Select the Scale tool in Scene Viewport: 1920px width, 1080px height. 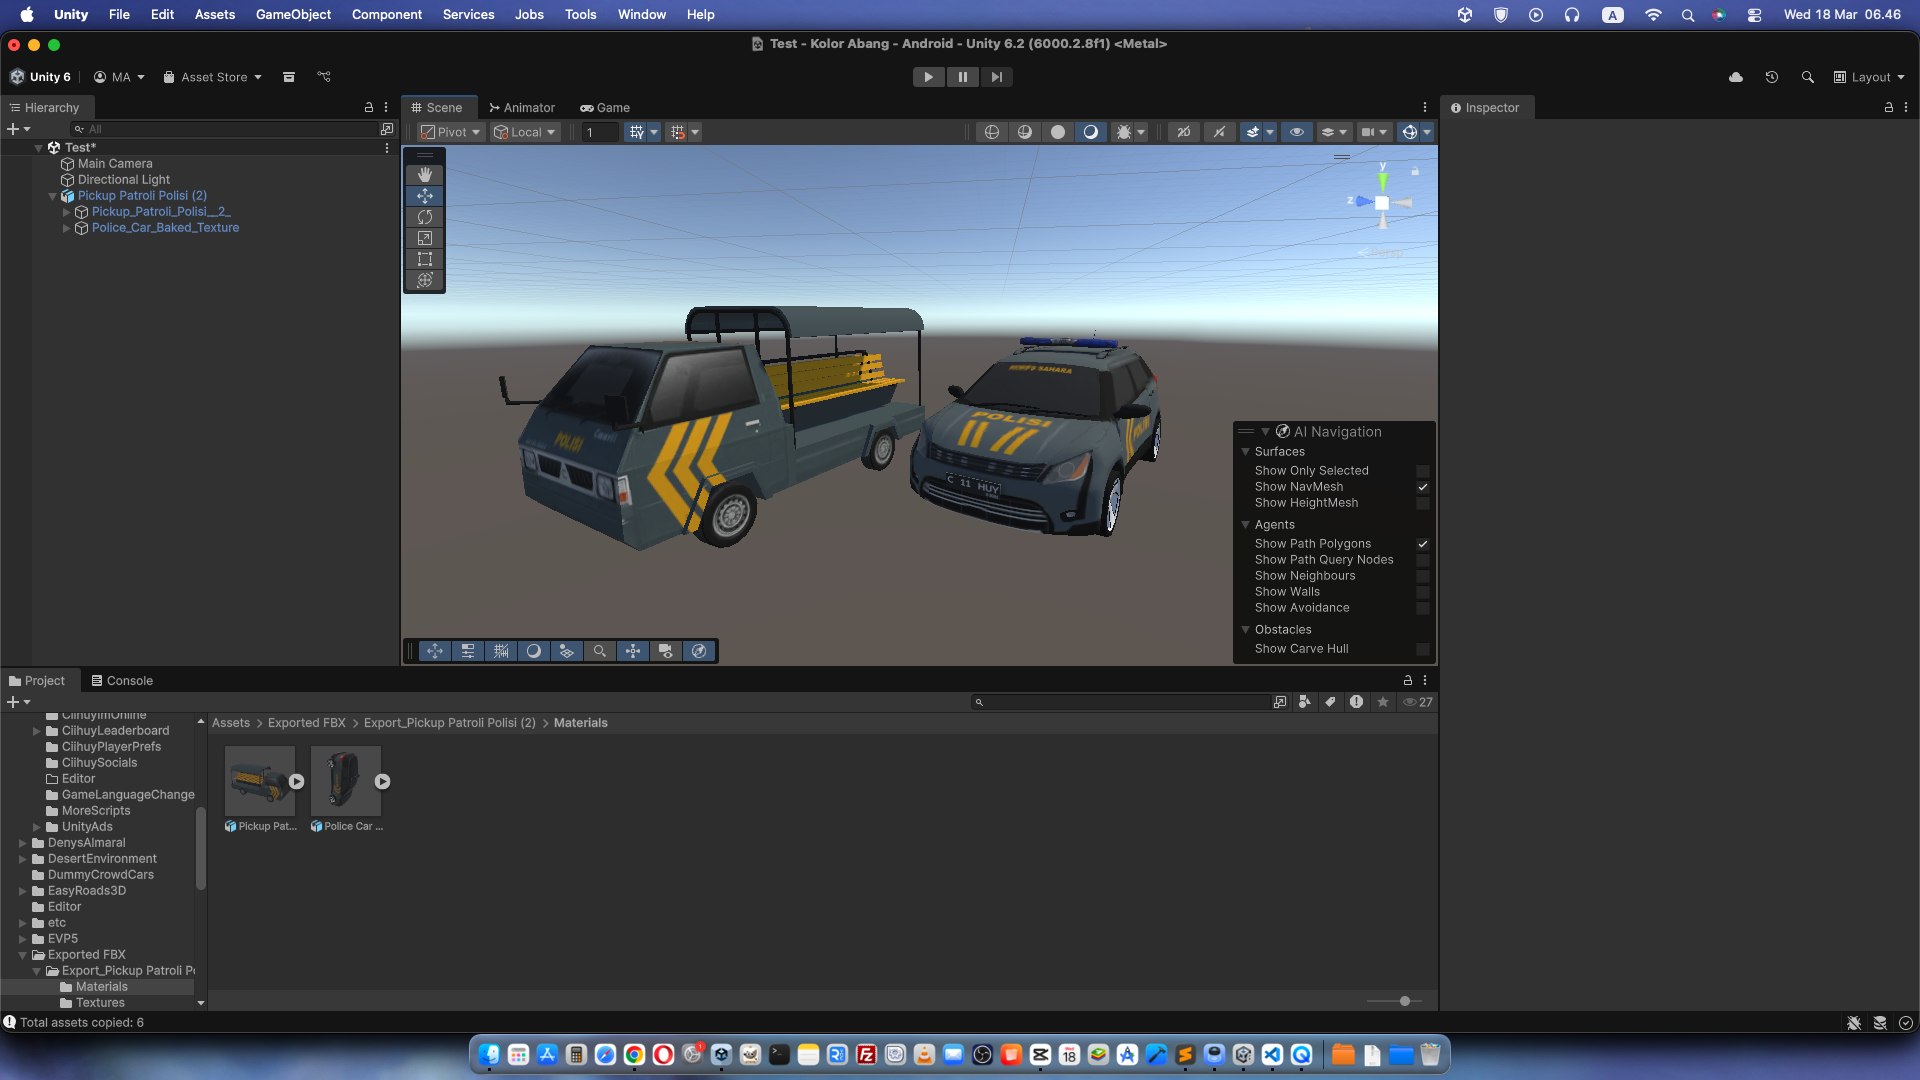(424, 238)
